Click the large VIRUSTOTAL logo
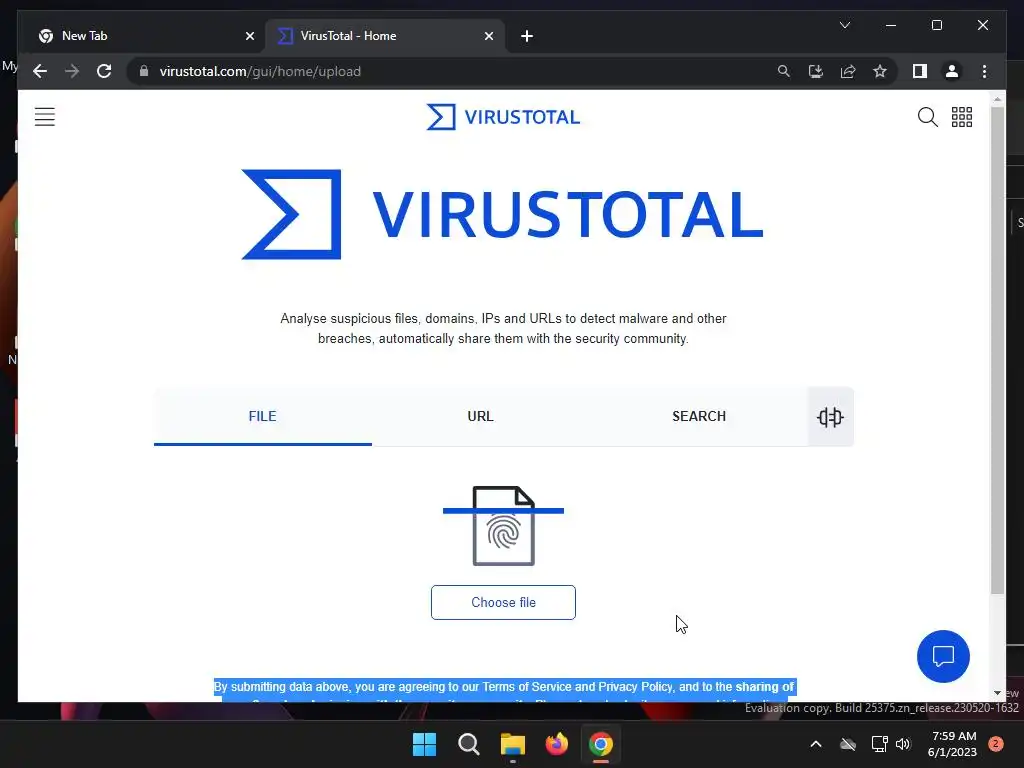 [x=502, y=214]
